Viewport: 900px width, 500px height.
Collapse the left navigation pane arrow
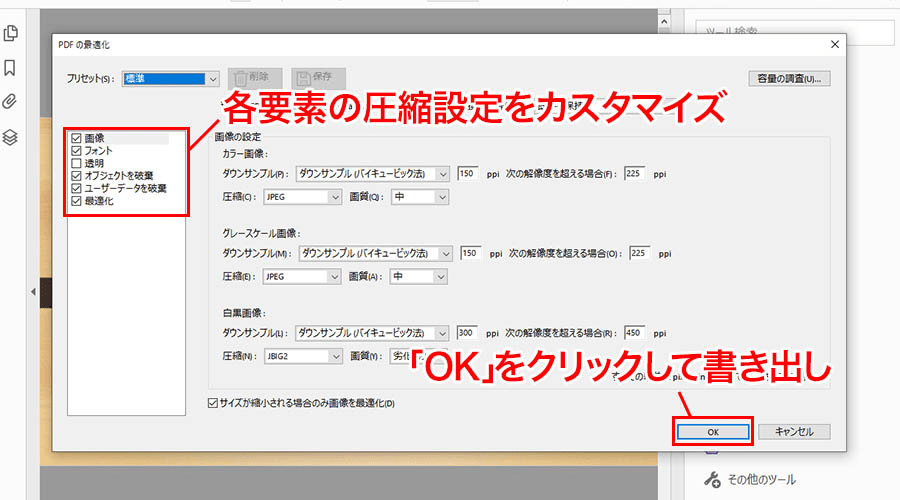[33, 292]
